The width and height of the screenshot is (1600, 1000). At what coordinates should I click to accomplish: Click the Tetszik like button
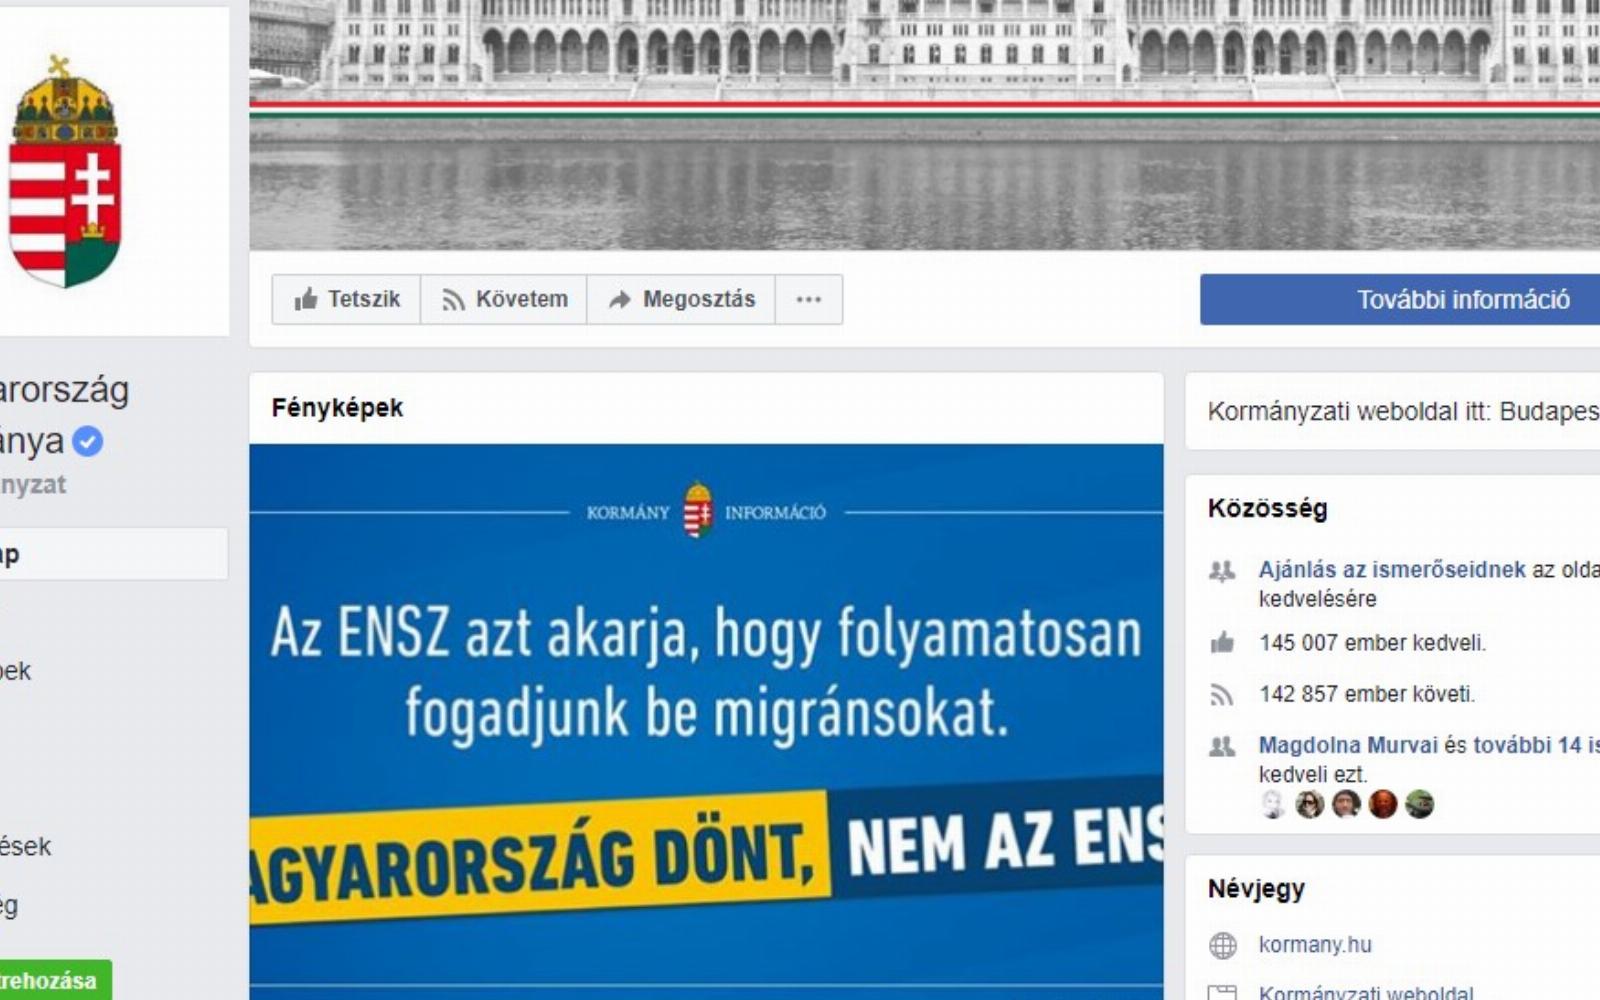[x=346, y=299]
